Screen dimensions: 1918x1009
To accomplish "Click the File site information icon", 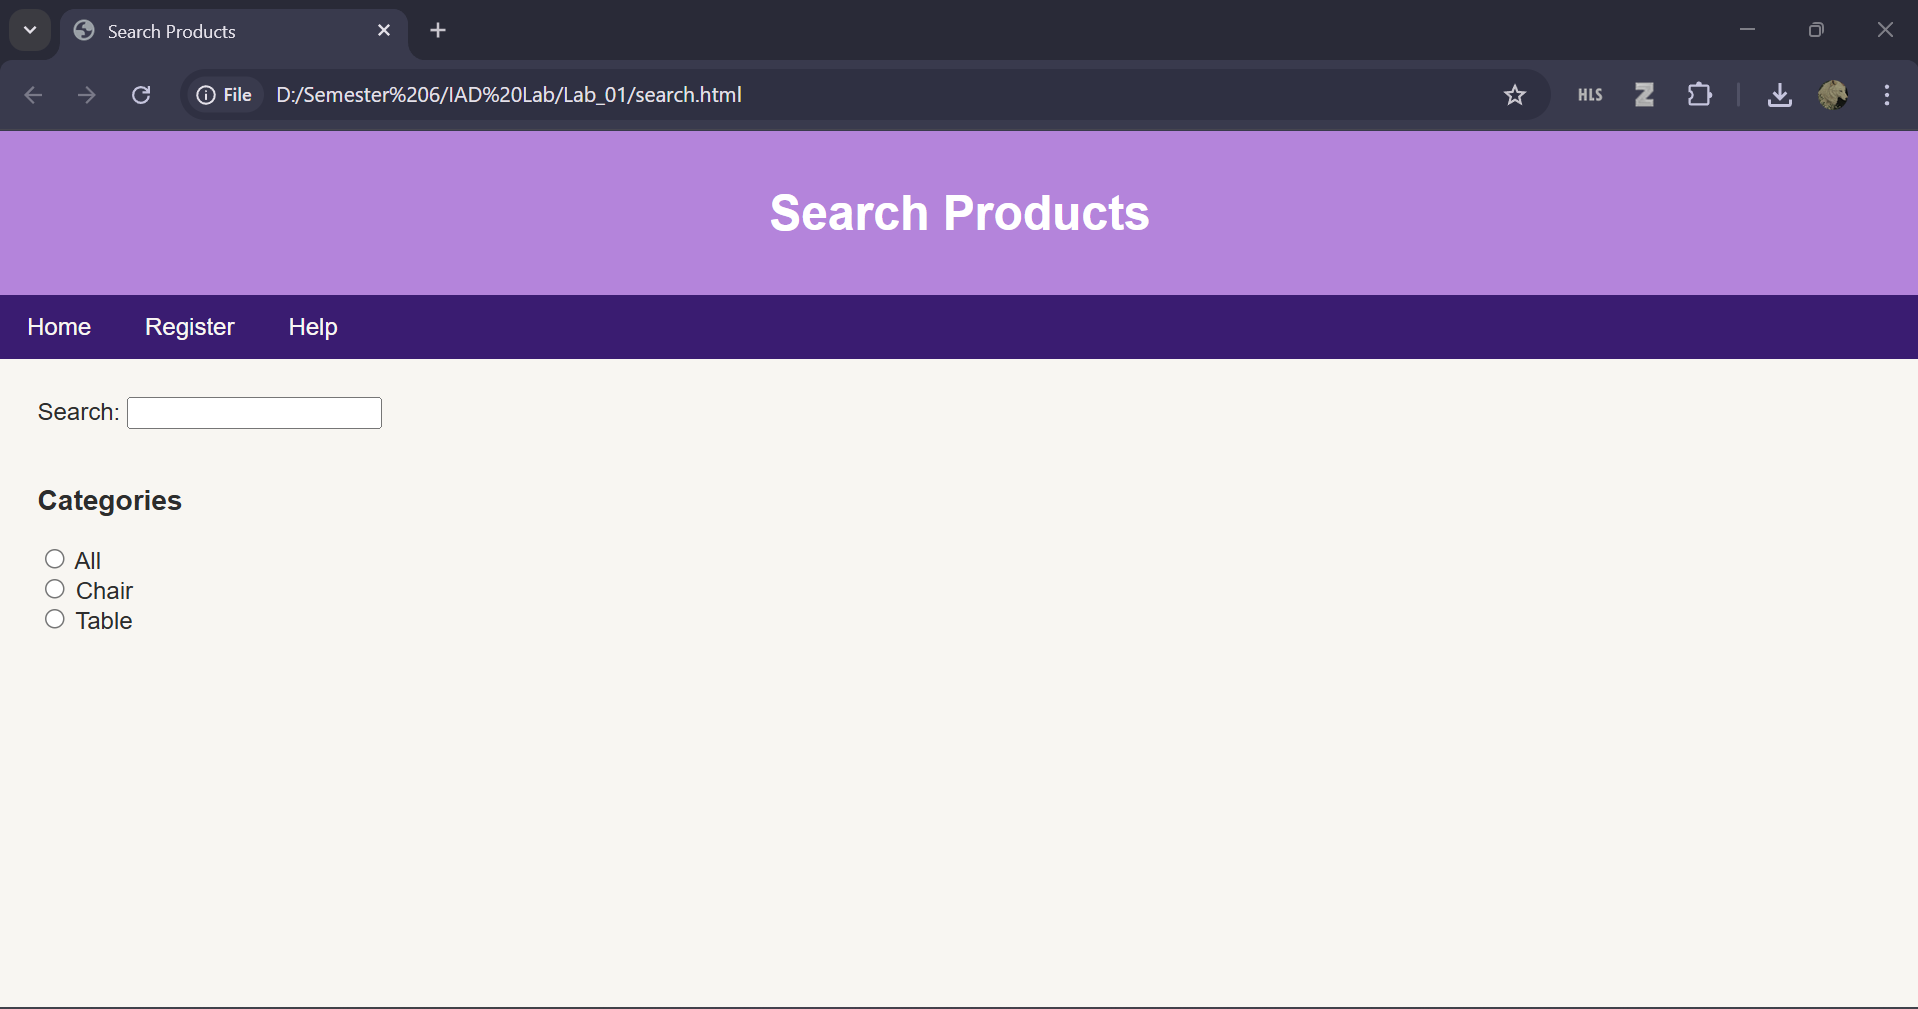I will point(225,95).
